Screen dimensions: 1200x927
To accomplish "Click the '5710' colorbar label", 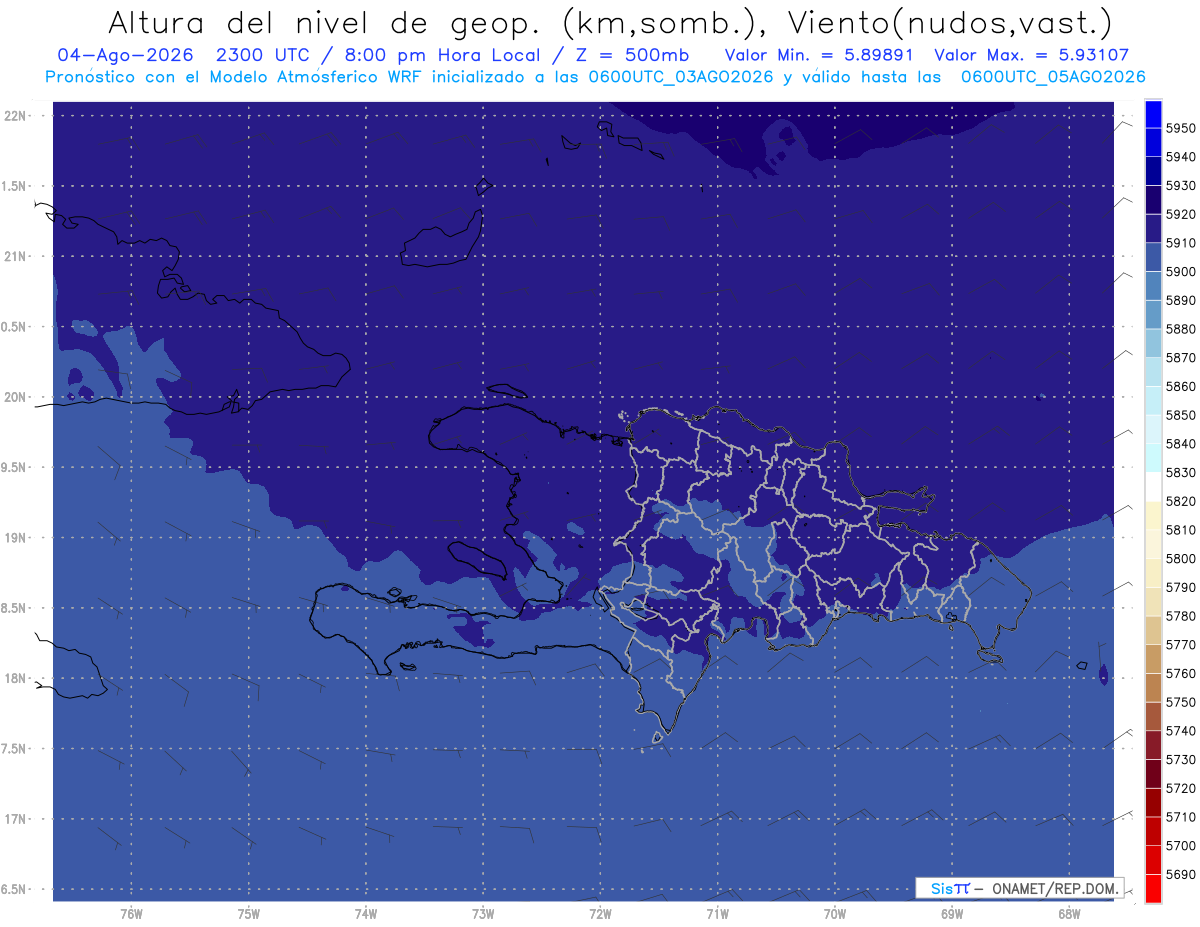I will tap(1180, 817).
